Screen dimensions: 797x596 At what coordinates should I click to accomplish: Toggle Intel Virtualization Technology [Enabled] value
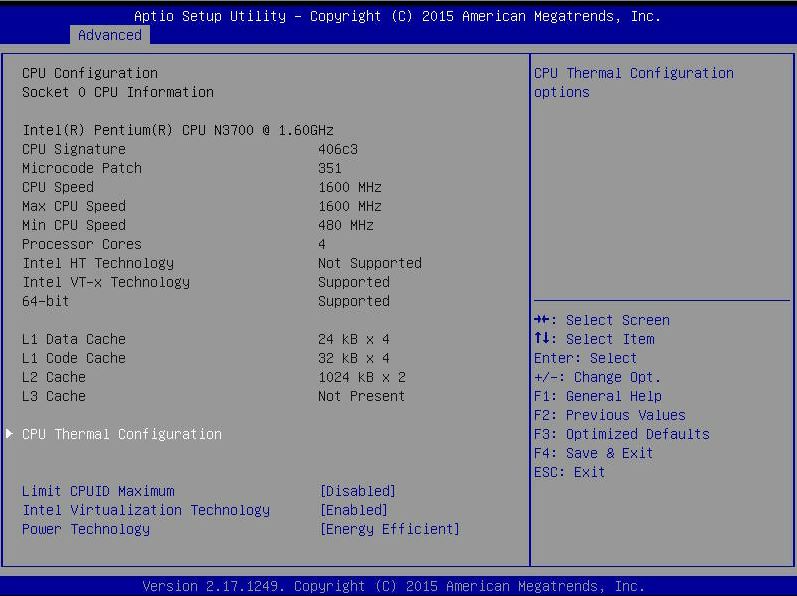[x=353, y=510]
